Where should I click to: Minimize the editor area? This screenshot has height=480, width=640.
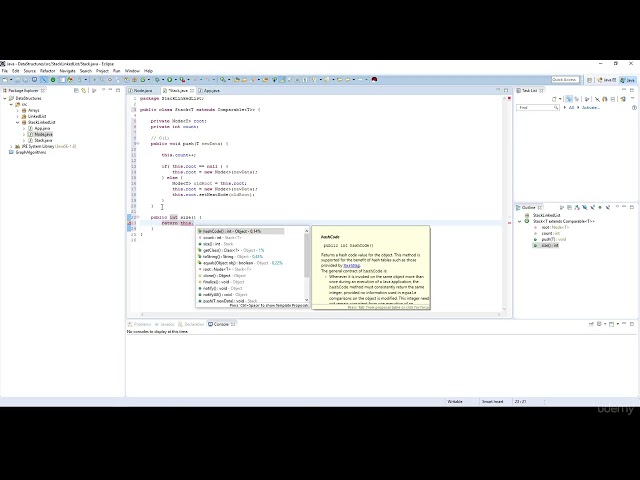coord(498,90)
